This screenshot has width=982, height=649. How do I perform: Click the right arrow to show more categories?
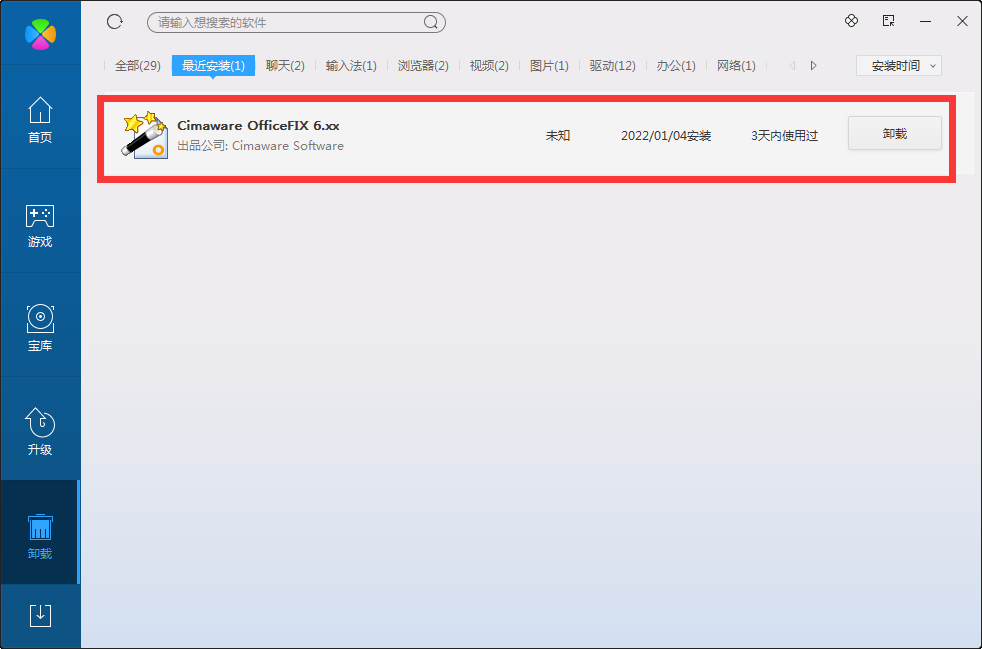(813, 65)
